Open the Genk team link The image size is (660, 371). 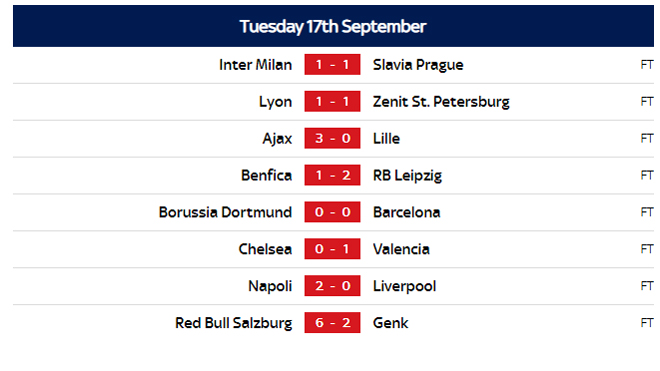tap(391, 323)
